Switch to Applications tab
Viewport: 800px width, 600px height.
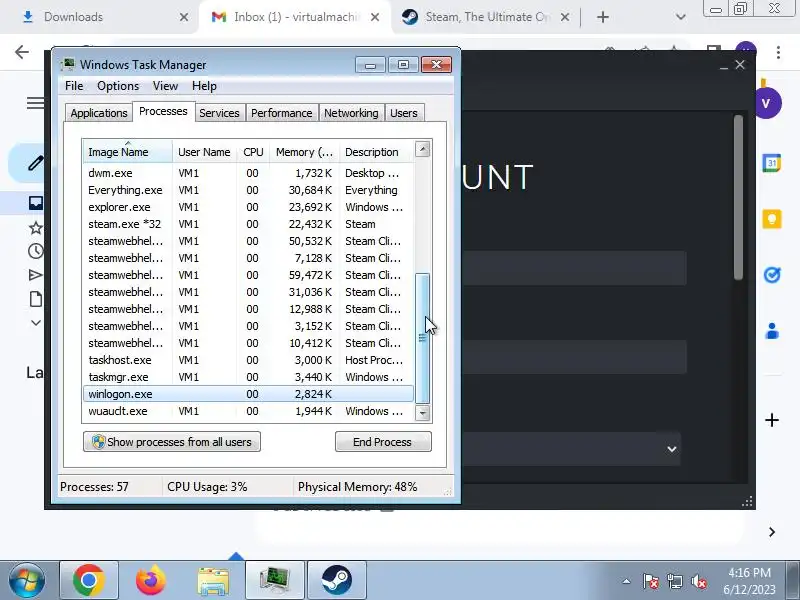coord(98,113)
